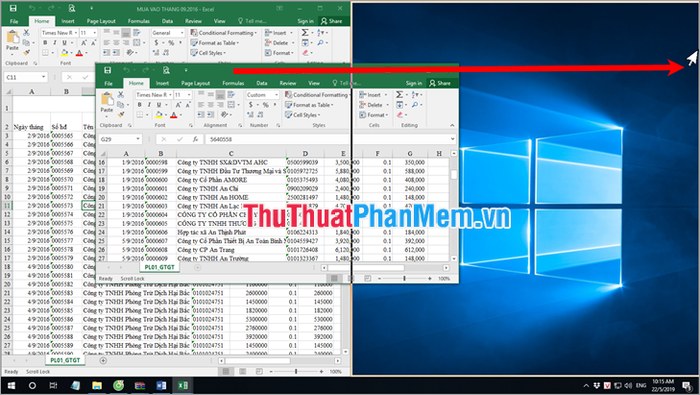
Task: Click Cortana search circle on taskbar
Action: 32,386
